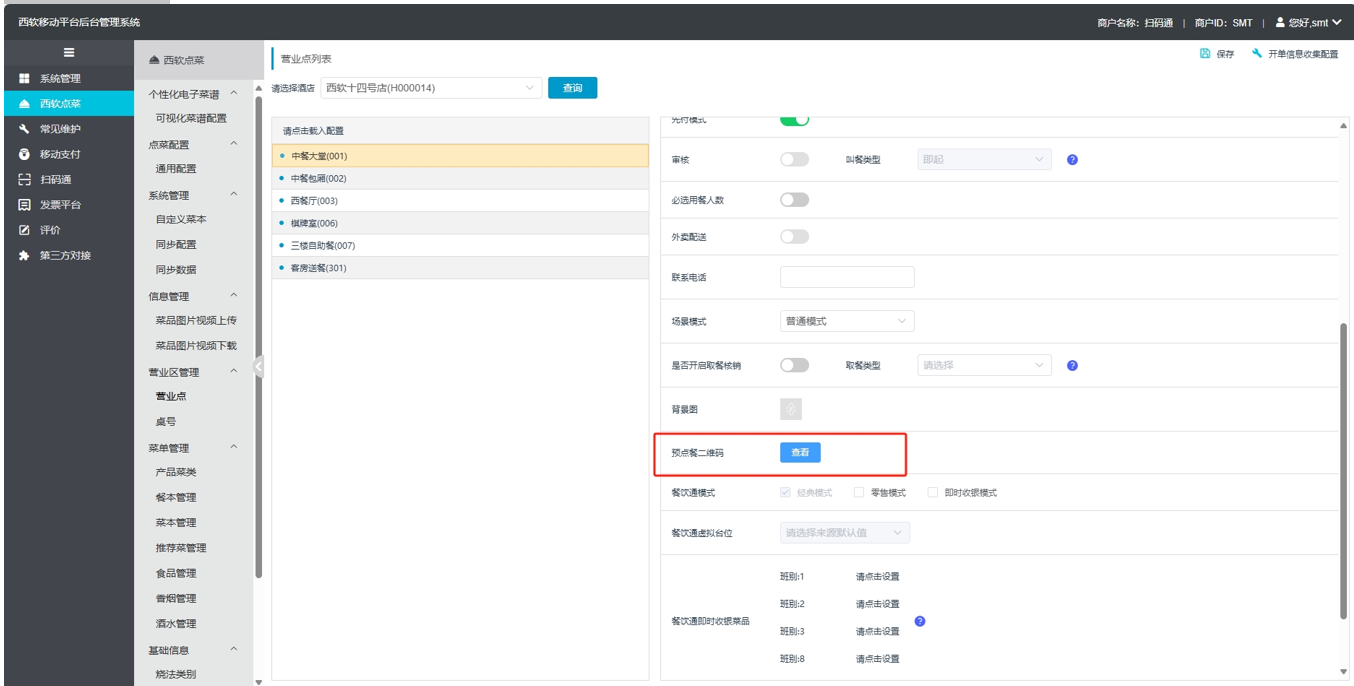Click the 系统管理 grid icon
The width and height of the screenshot is (1354, 686).
[24, 79]
